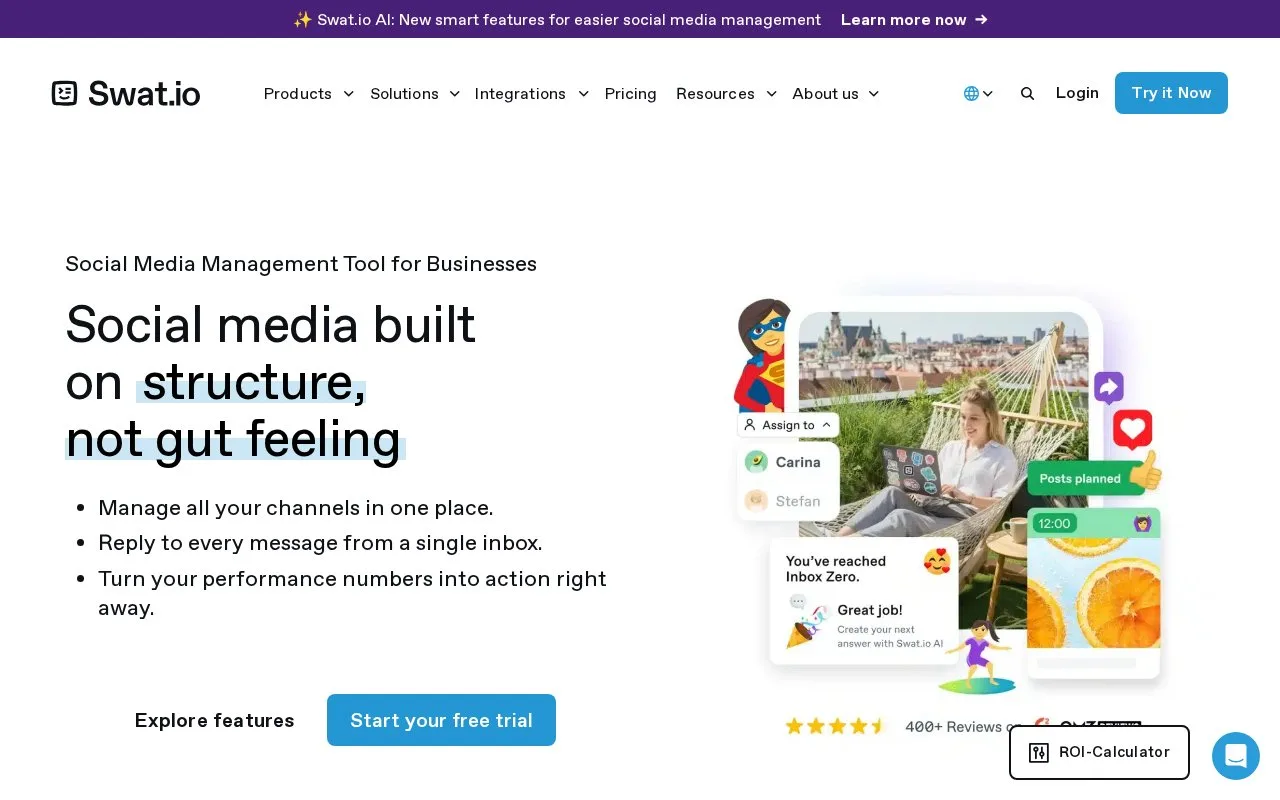Open the Products menu
The height and width of the screenshot is (800, 1280).
click(298, 94)
